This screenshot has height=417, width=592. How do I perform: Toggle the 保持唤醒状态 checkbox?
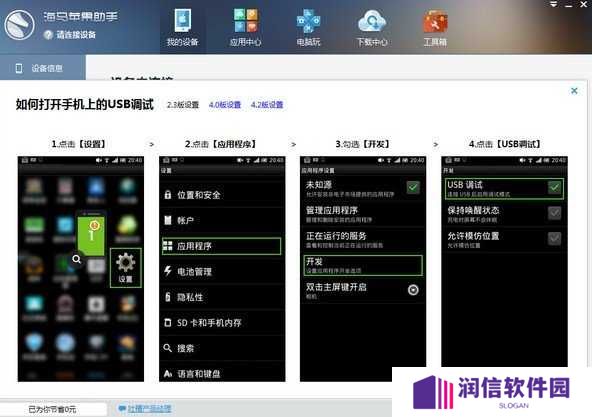click(x=555, y=213)
